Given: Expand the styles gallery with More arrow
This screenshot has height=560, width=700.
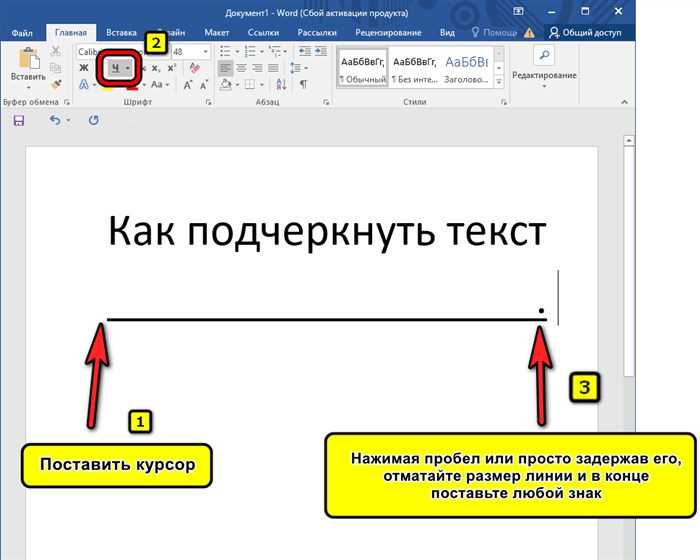Looking at the screenshot, I should click(499, 82).
